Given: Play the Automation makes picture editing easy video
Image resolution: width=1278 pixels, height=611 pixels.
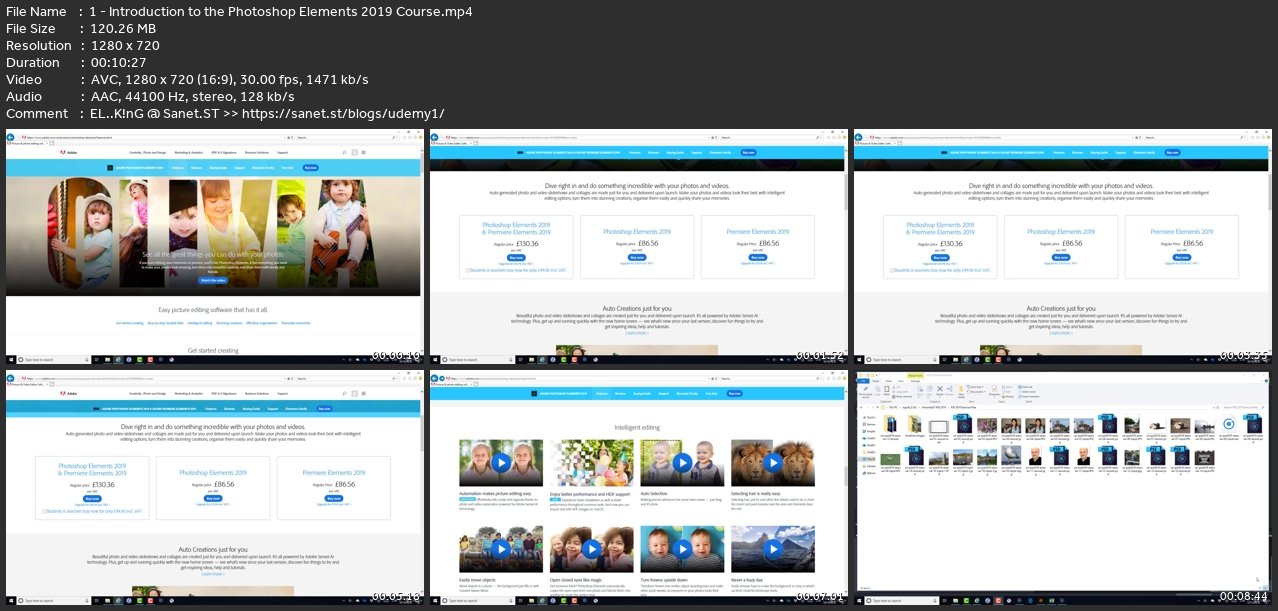Looking at the screenshot, I should click(x=501, y=463).
